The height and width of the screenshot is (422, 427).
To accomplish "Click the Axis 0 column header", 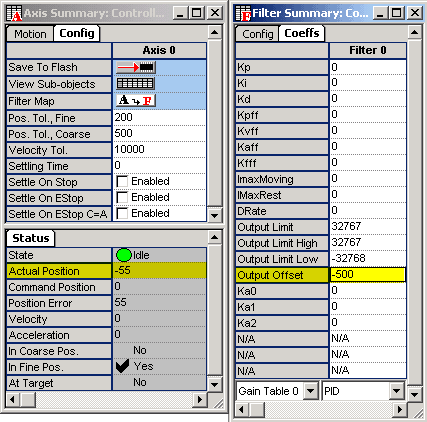I will 159,50.
